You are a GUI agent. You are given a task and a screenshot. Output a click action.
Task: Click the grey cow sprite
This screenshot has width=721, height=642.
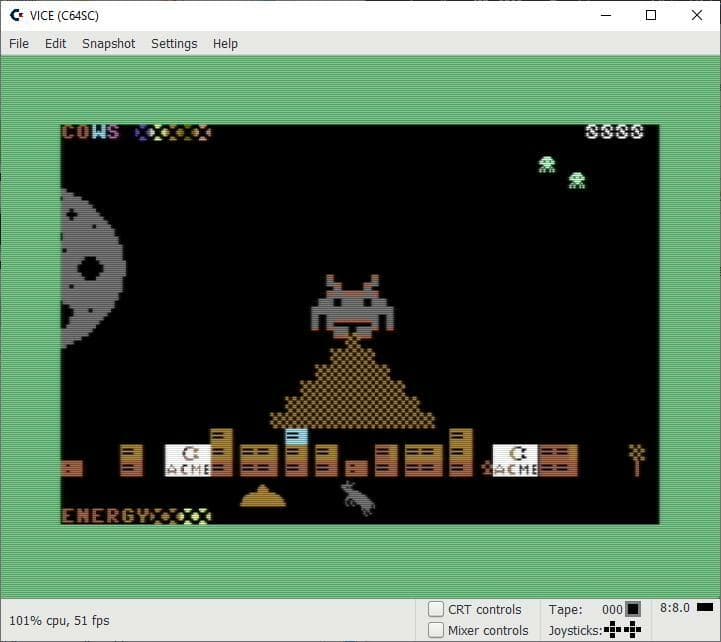(358, 499)
